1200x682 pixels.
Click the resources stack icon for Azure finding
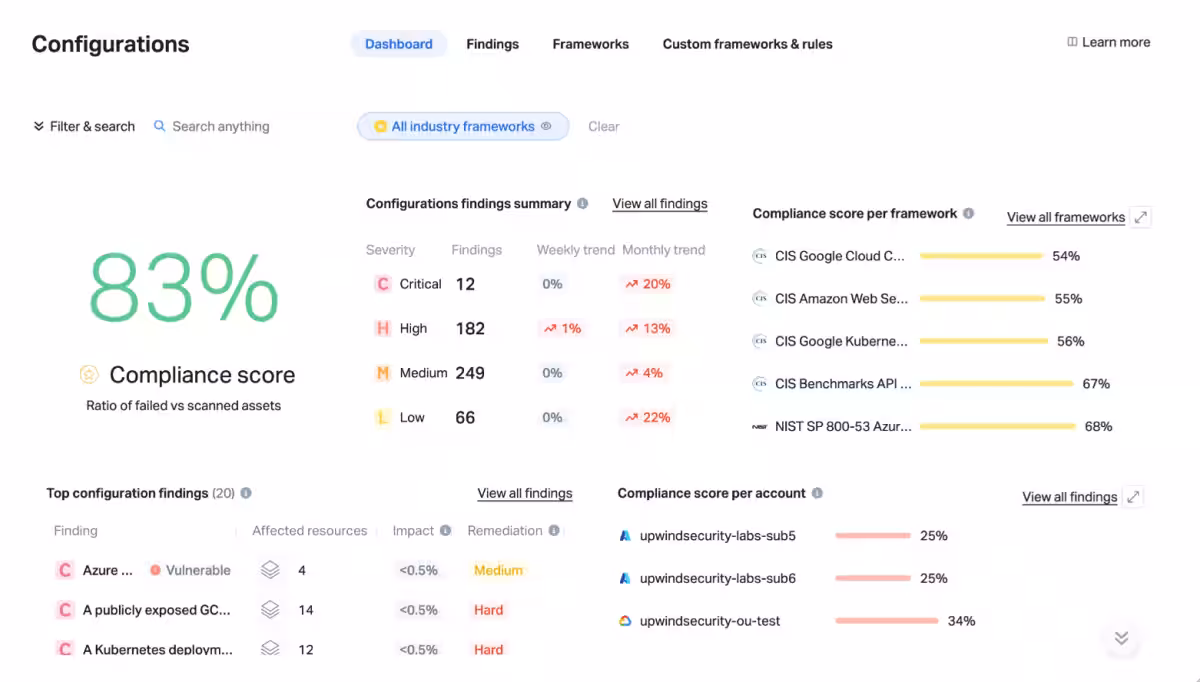click(269, 570)
